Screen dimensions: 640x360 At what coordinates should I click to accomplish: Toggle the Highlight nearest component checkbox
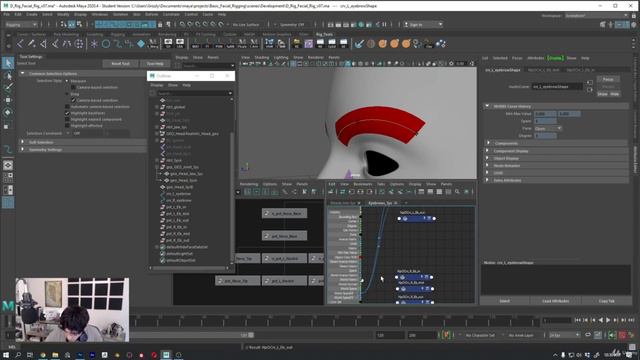coord(67,120)
